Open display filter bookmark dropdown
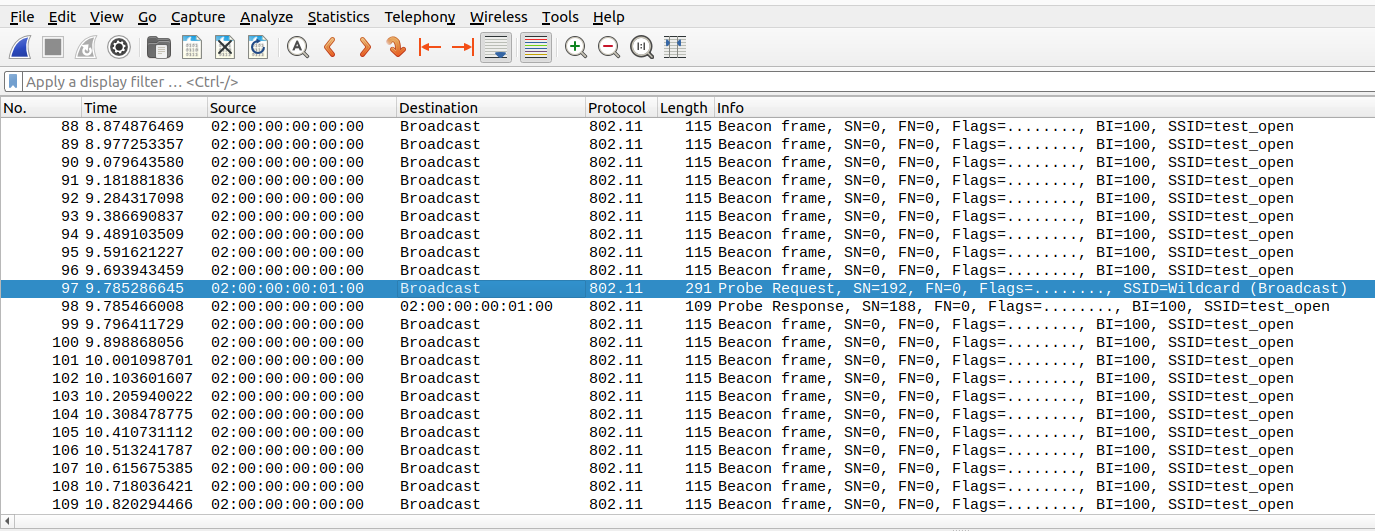1375x531 pixels. pos(13,82)
